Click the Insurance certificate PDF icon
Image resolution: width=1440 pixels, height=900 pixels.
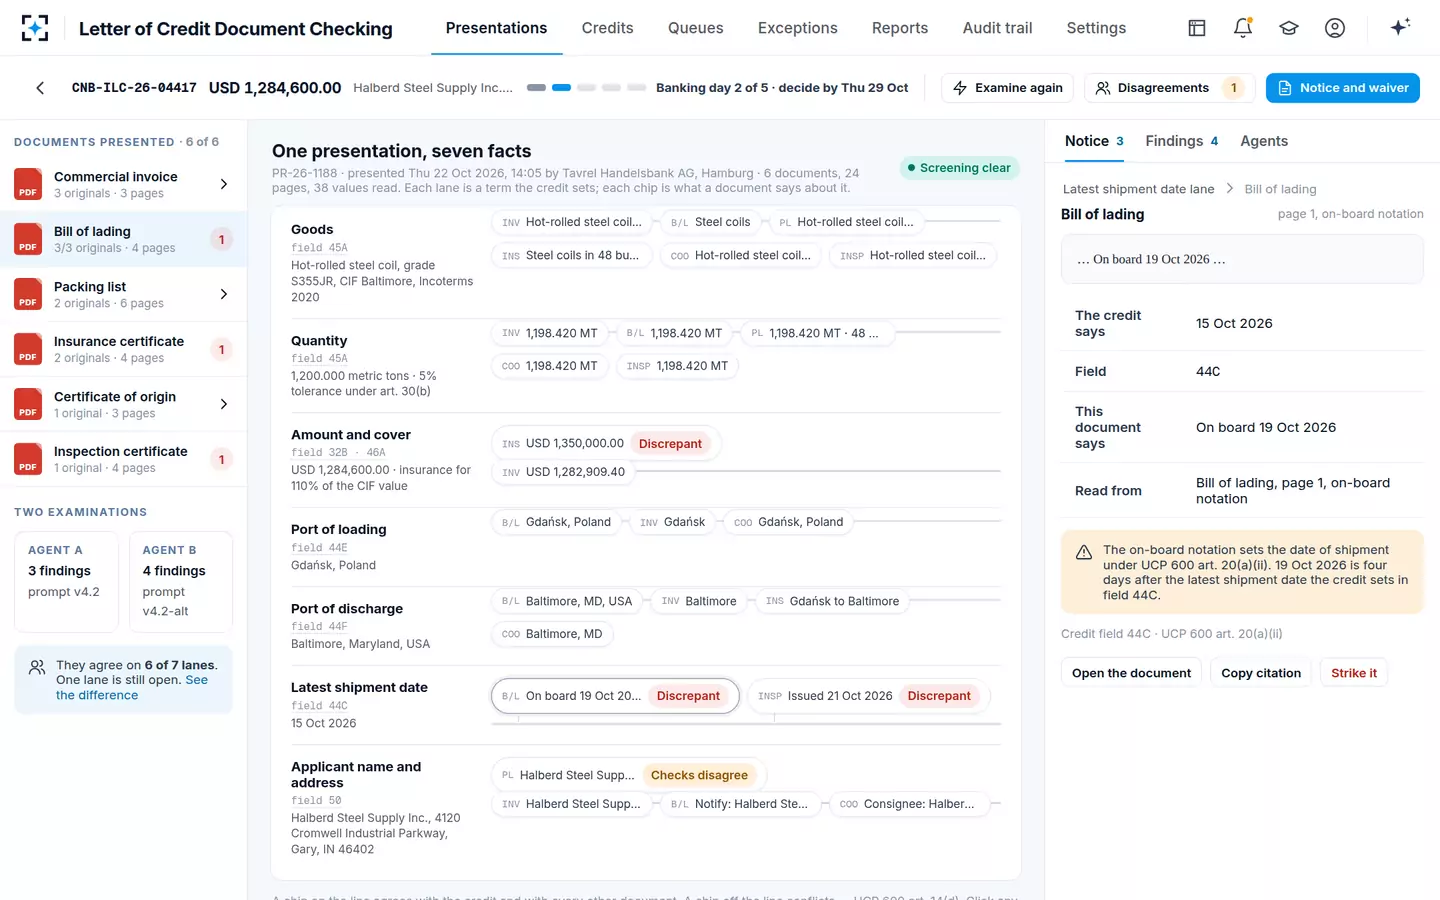[x=28, y=349]
